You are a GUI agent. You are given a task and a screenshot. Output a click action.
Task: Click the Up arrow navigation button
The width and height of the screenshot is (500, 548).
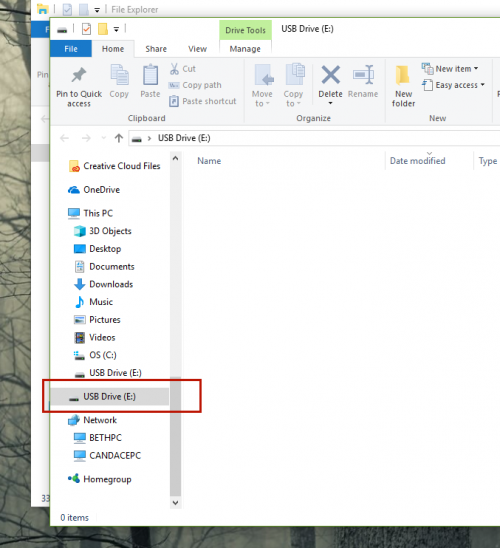119,138
